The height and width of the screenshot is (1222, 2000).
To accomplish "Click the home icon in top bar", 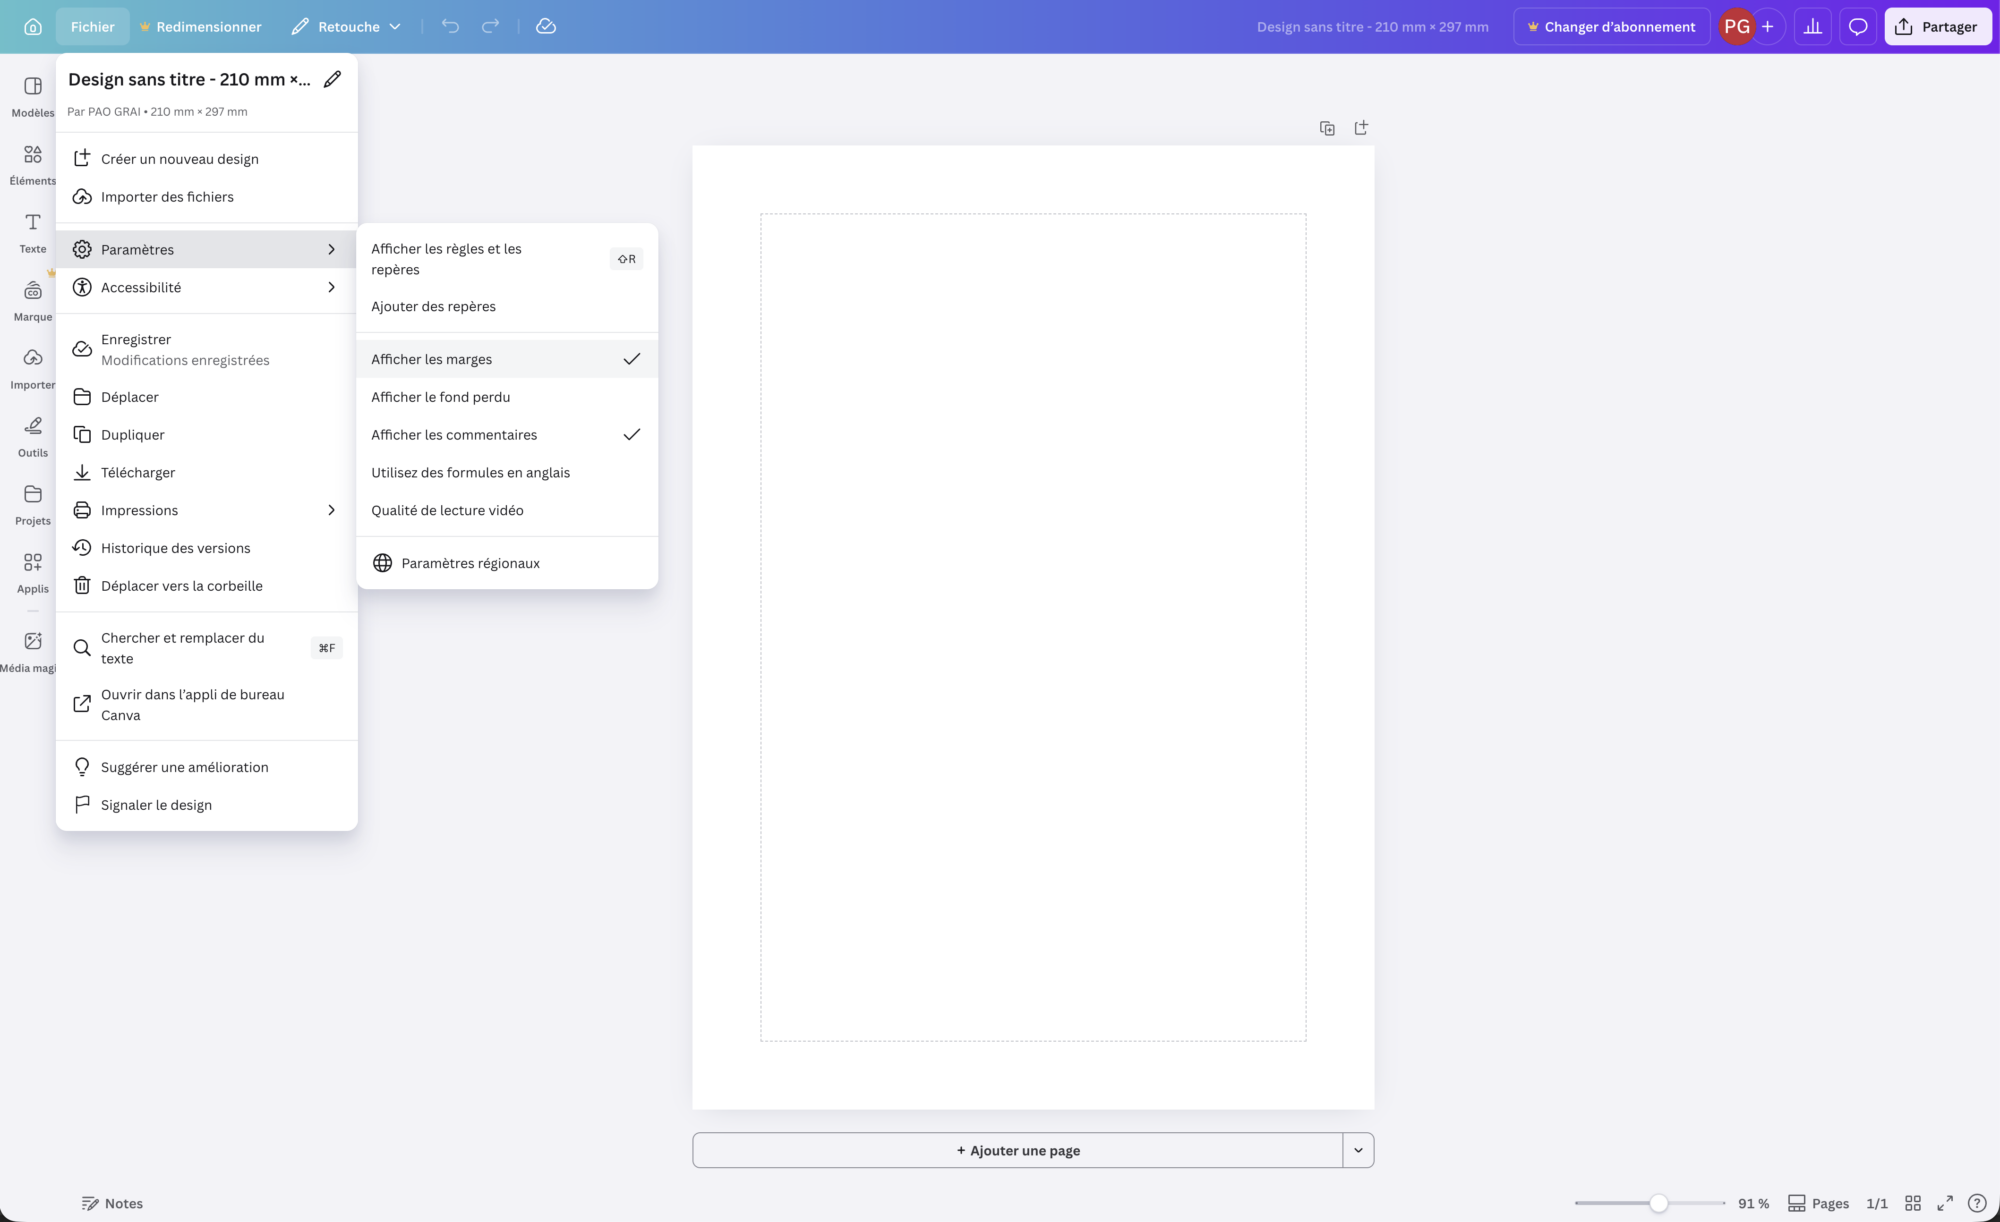I will click(33, 26).
